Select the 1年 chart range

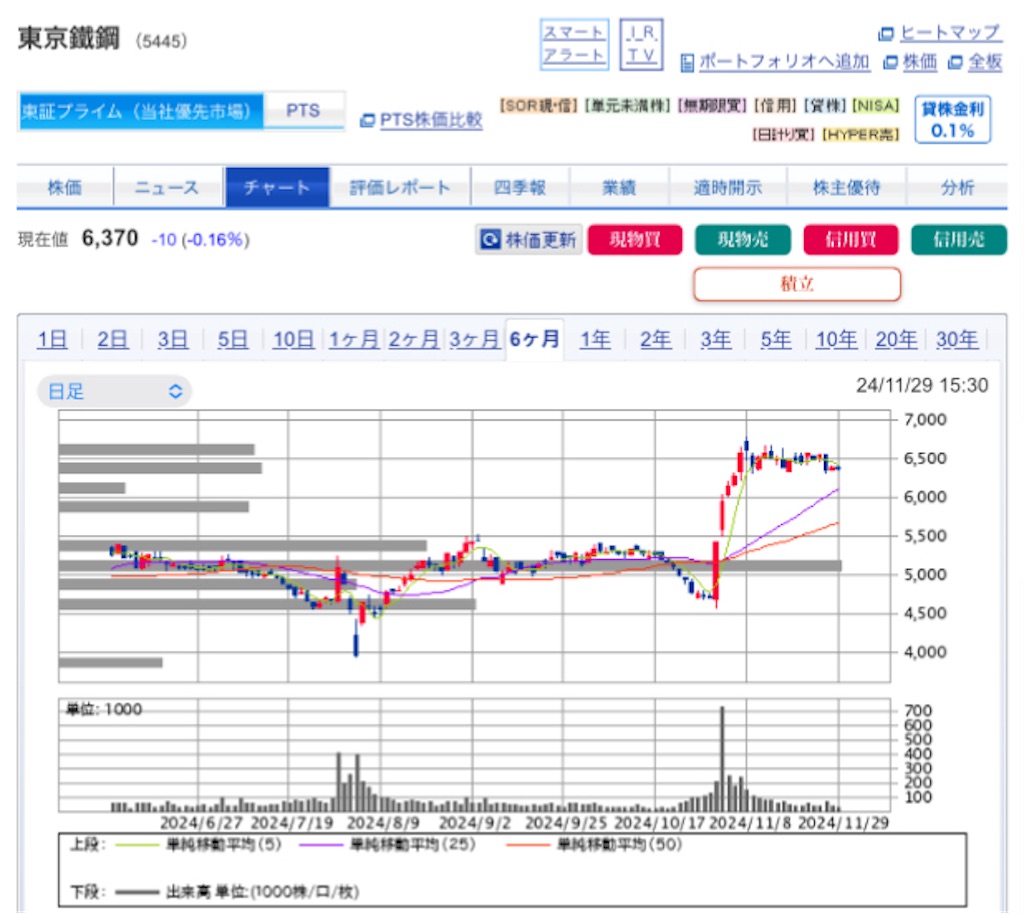(595, 340)
